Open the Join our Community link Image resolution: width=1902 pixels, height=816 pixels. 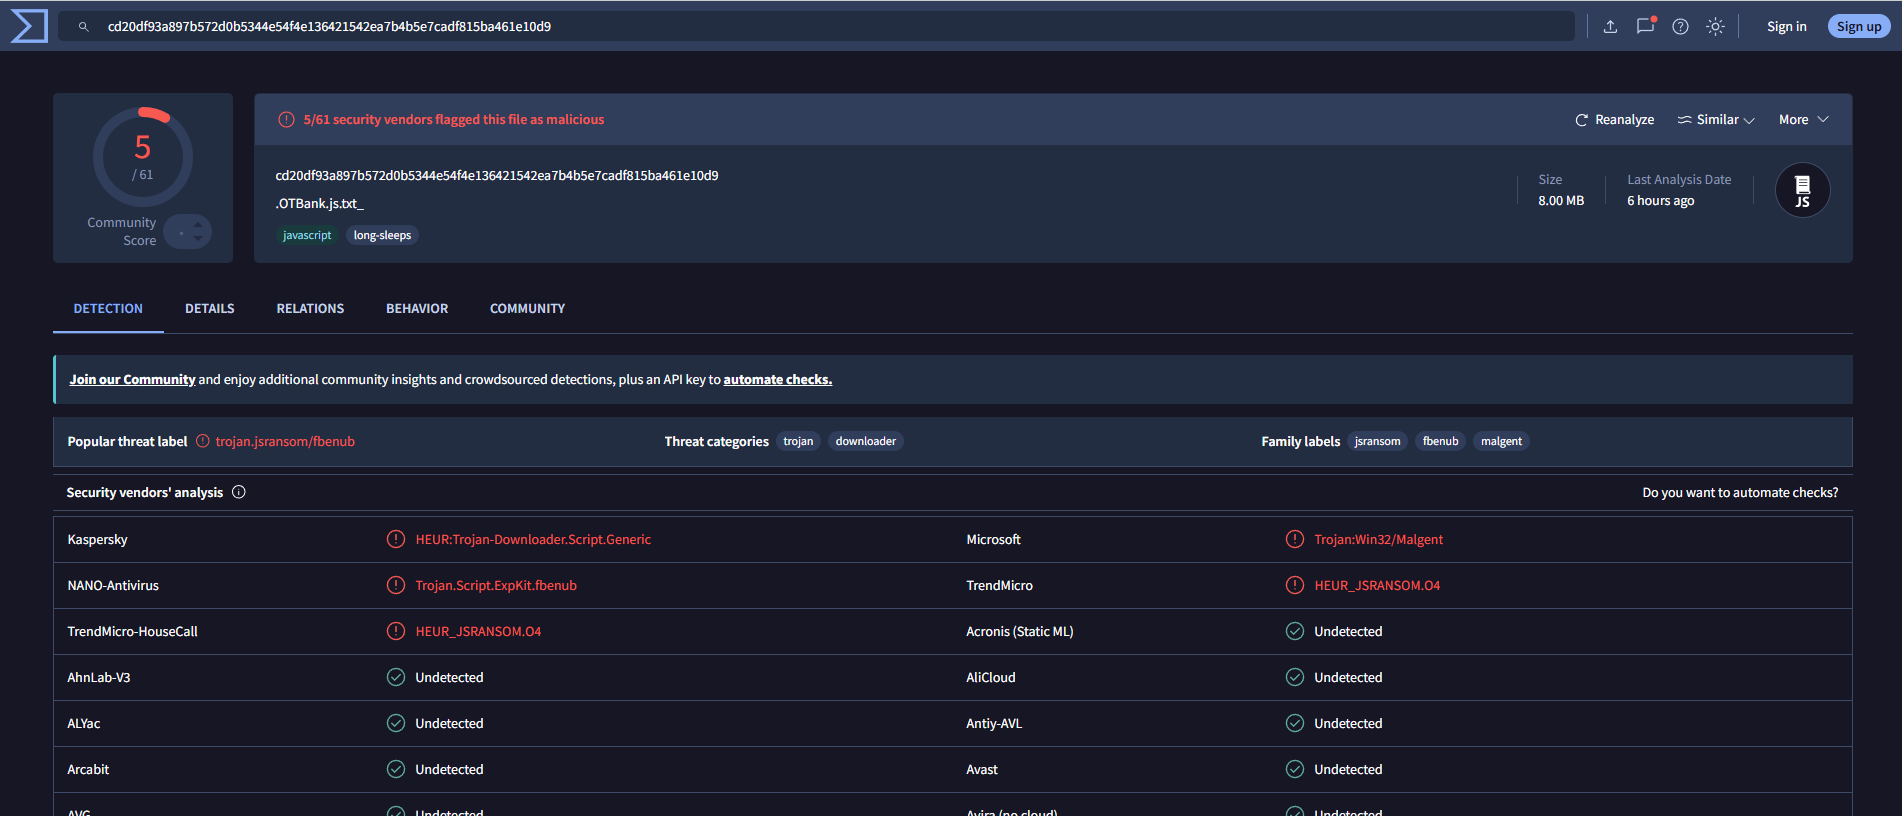point(132,380)
